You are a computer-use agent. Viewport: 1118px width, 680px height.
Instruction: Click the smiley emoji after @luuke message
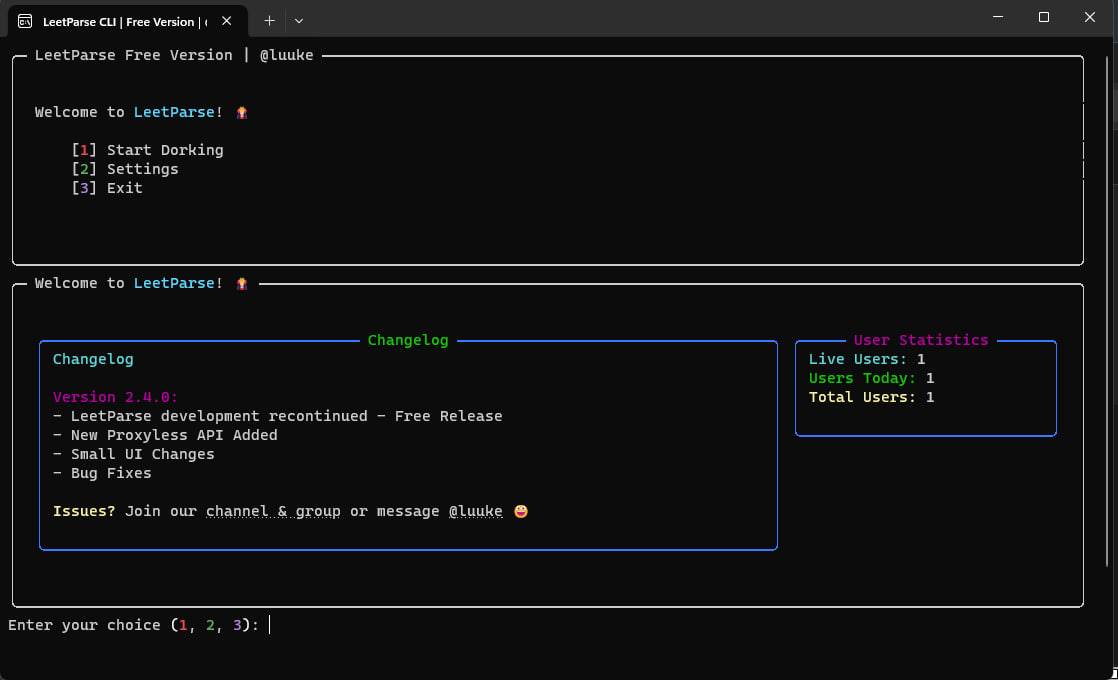point(521,512)
